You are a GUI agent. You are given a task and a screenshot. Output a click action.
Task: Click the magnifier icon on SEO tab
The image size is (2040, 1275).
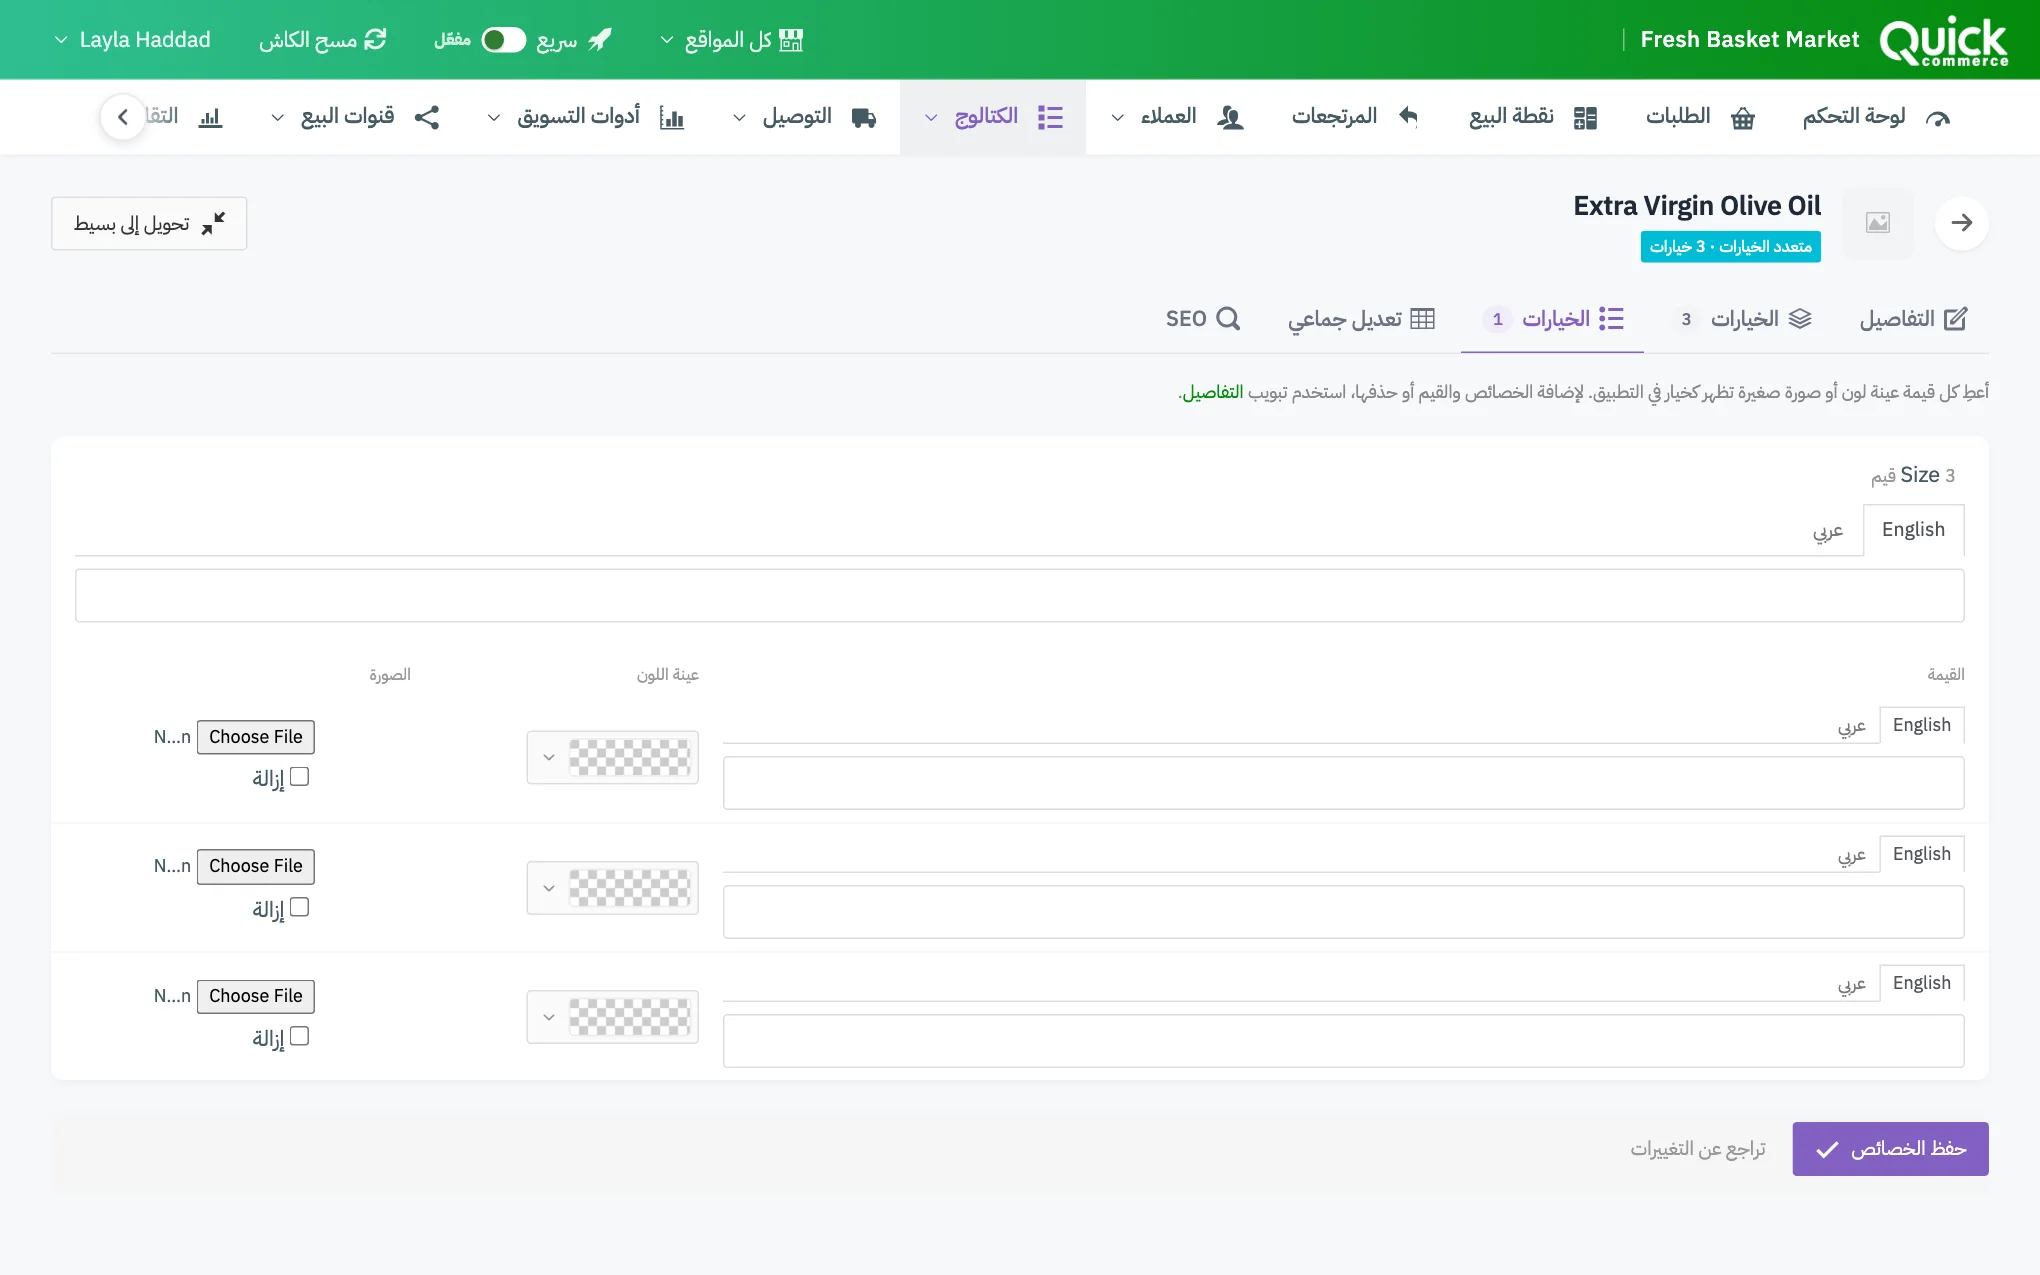pyautogui.click(x=1228, y=319)
